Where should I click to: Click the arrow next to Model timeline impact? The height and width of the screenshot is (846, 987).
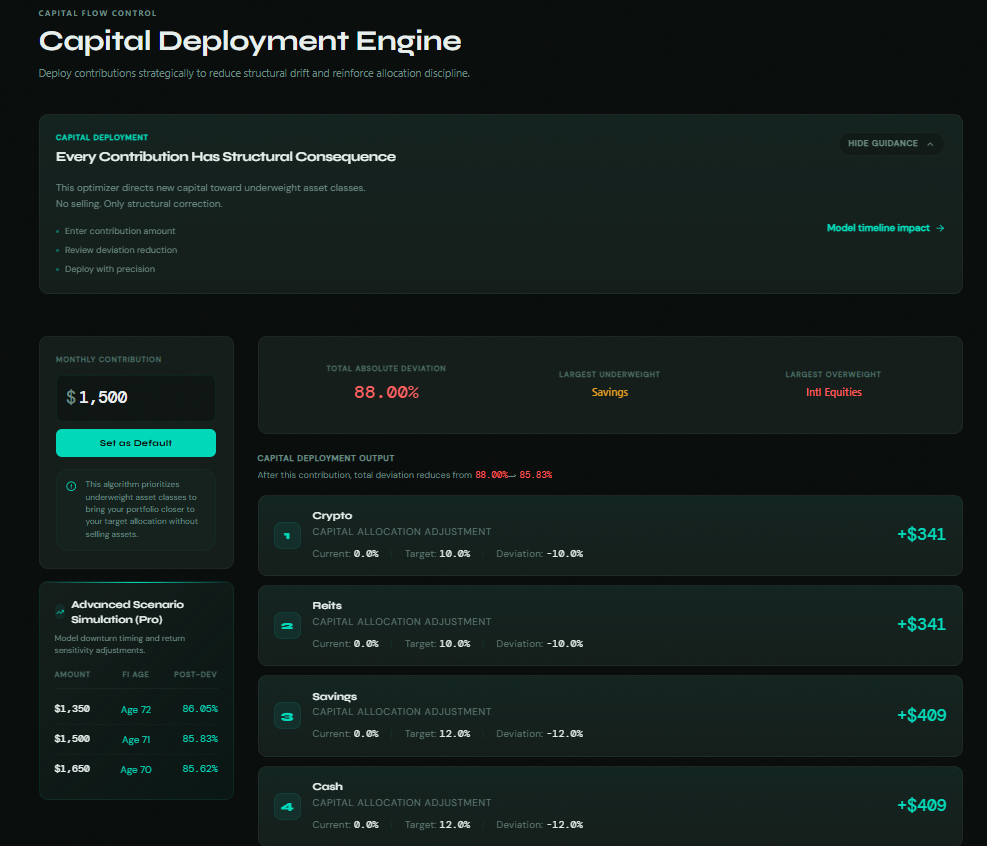click(x=940, y=228)
